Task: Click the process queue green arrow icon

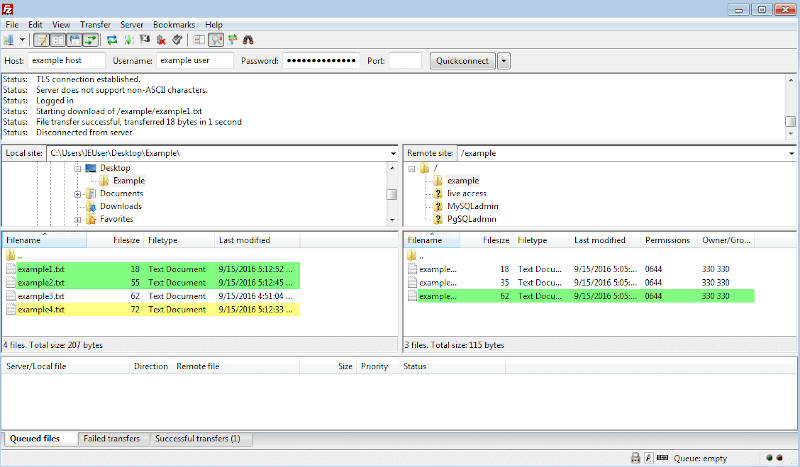Action: (129, 40)
